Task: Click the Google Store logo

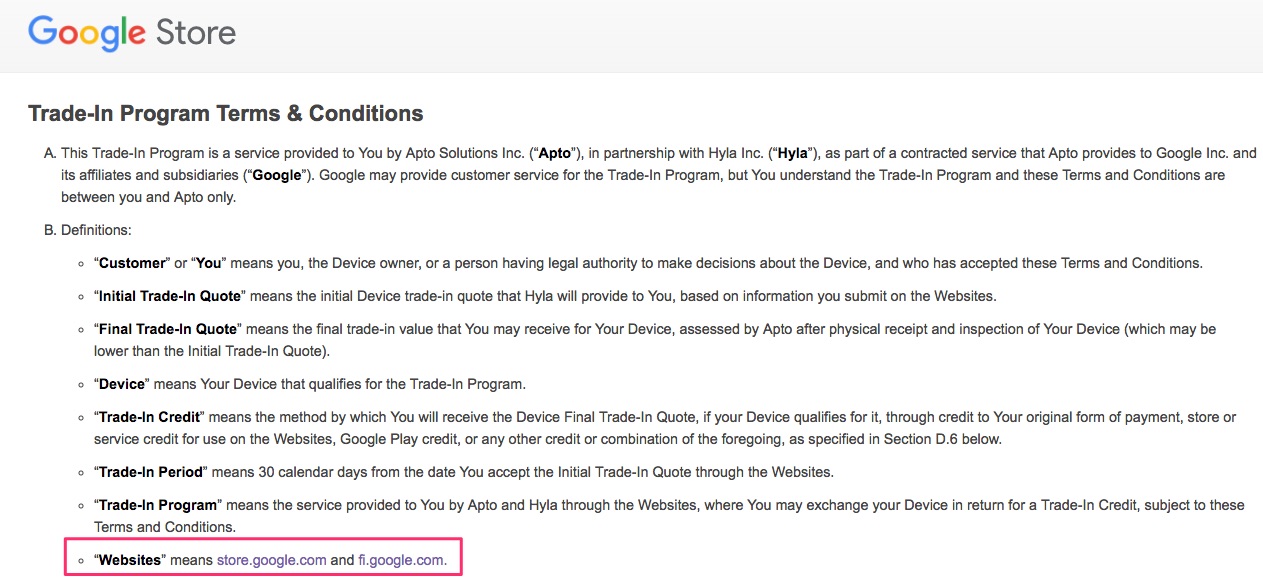Action: click(x=132, y=33)
